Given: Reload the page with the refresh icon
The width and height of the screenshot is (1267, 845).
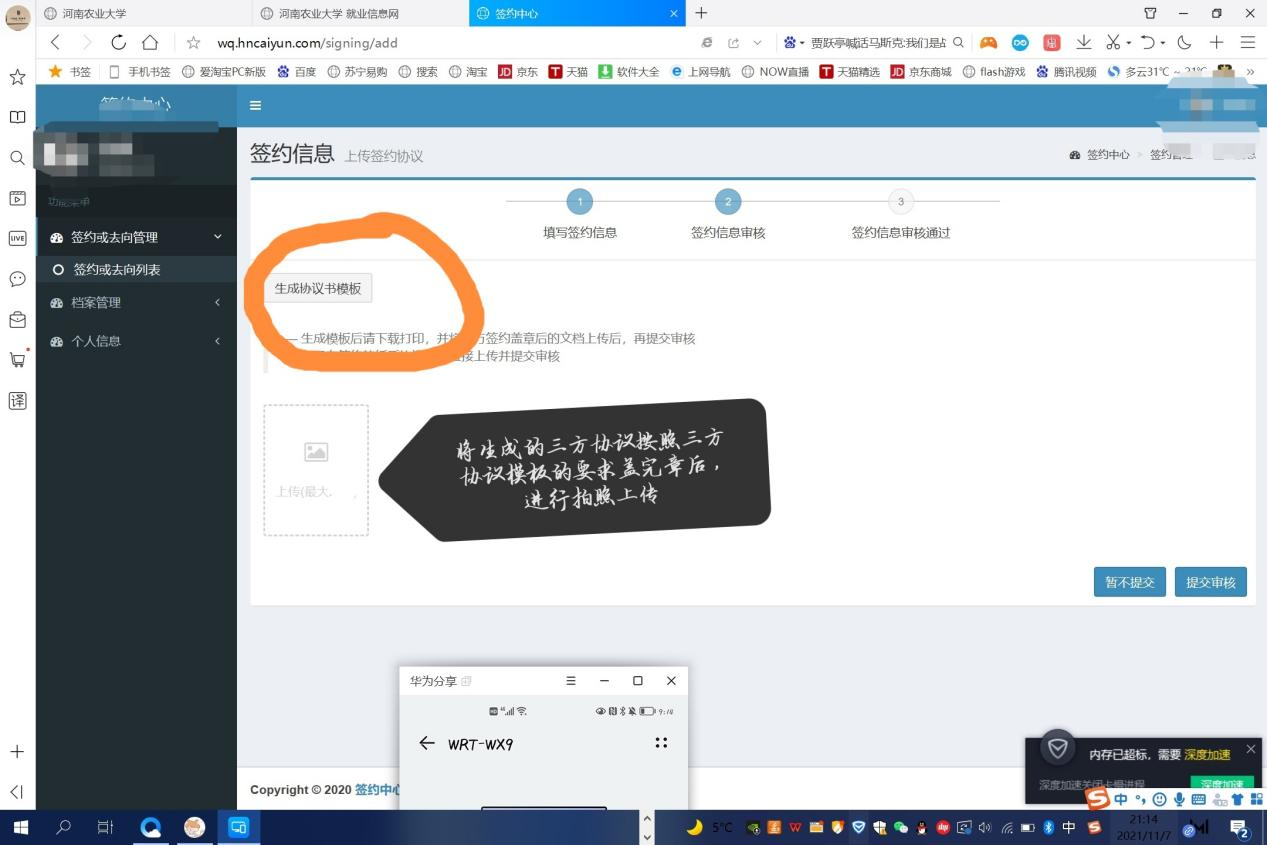Looking at the screenshot, I should [x=118, y=43].
